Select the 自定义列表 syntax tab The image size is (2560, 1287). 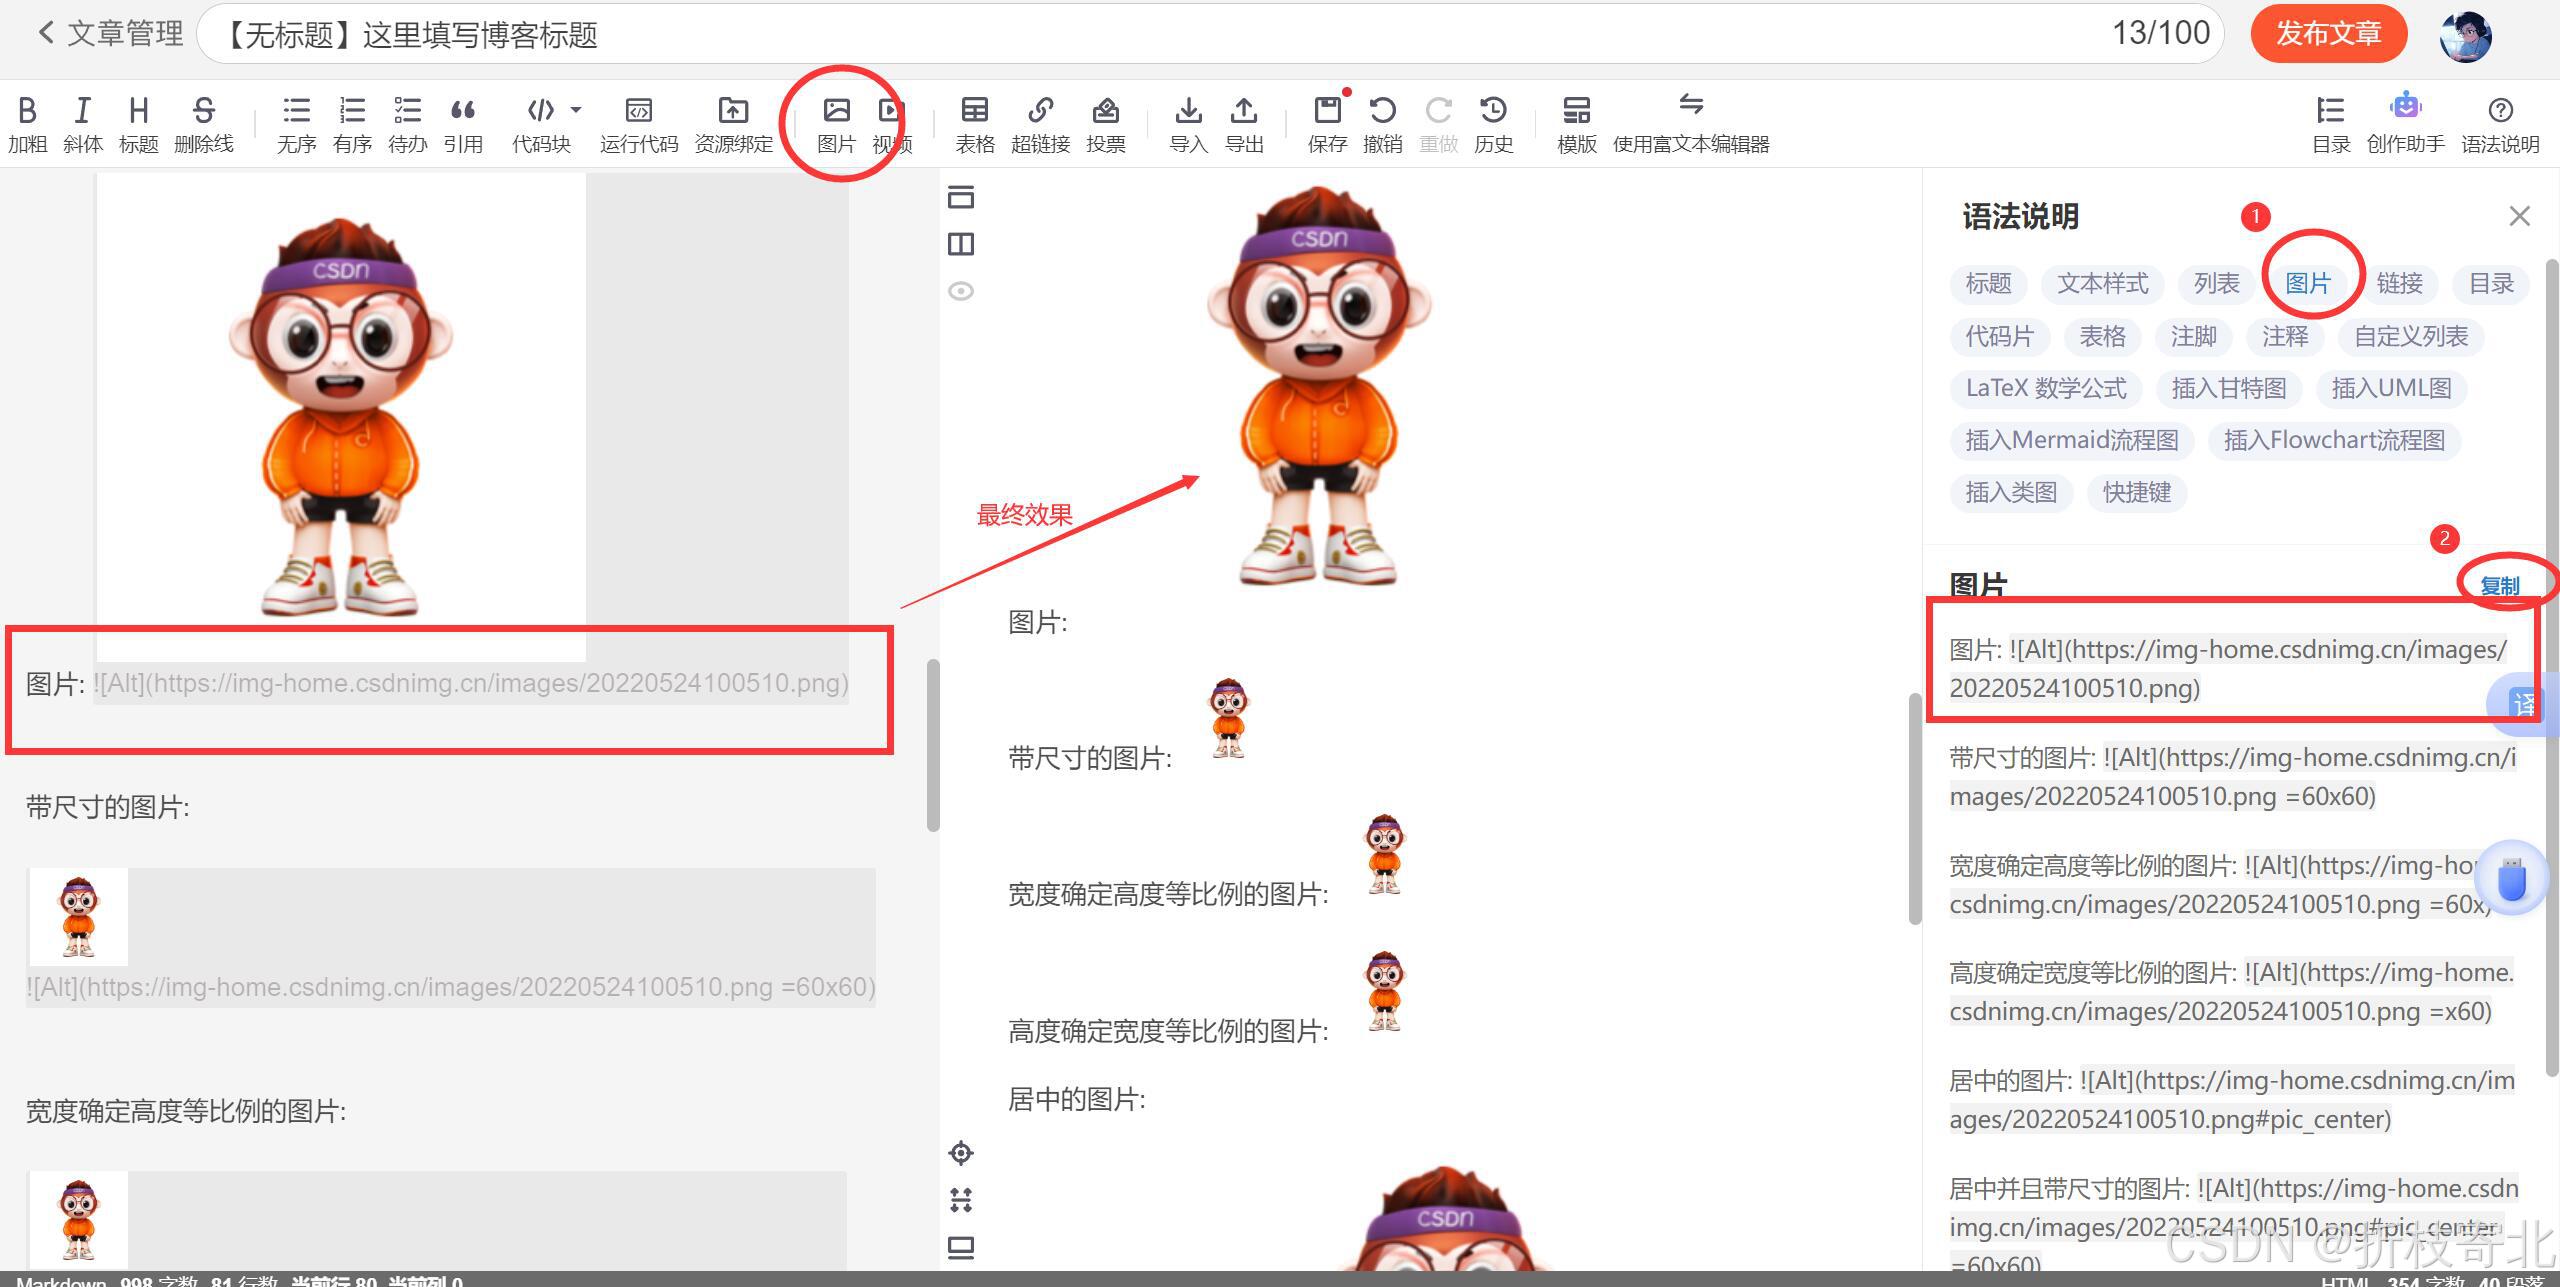(2411, 337)
